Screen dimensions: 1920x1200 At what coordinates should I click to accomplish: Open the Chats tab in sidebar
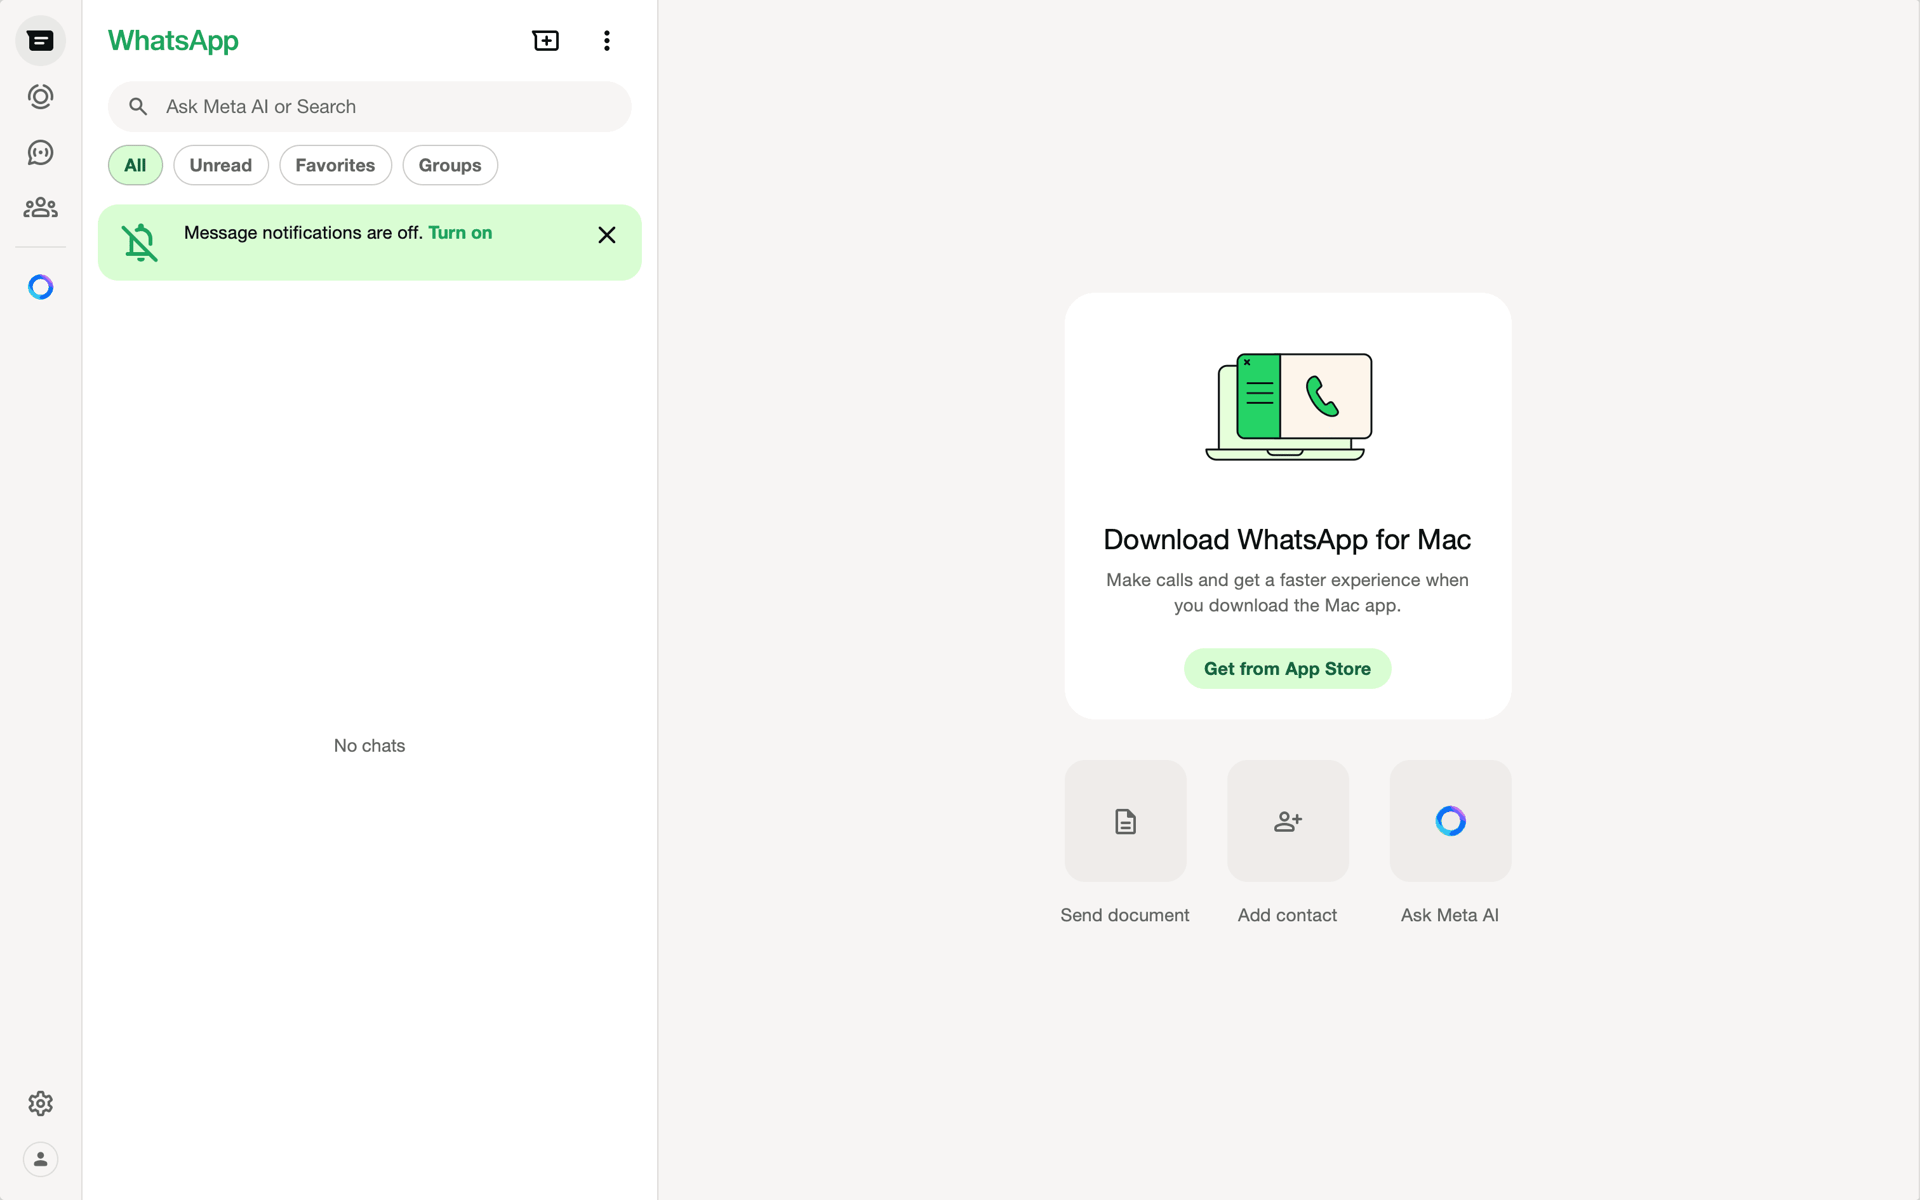tap(40, 41)
